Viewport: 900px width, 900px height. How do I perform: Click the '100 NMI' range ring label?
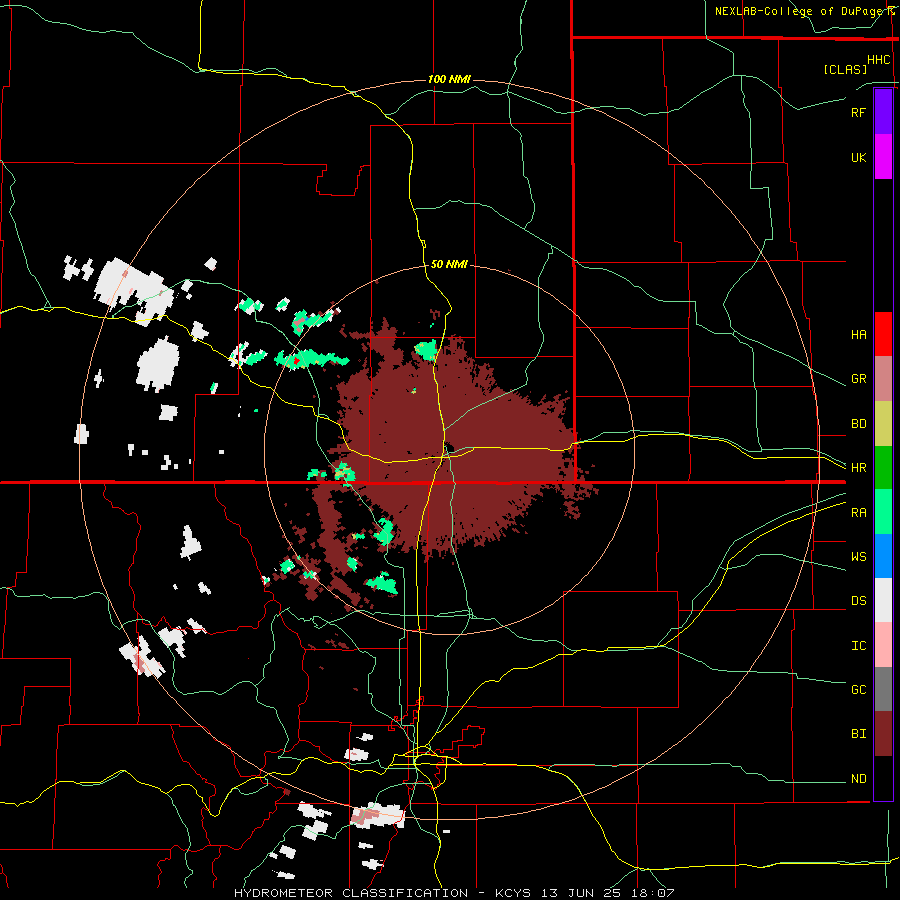point(449,79)
